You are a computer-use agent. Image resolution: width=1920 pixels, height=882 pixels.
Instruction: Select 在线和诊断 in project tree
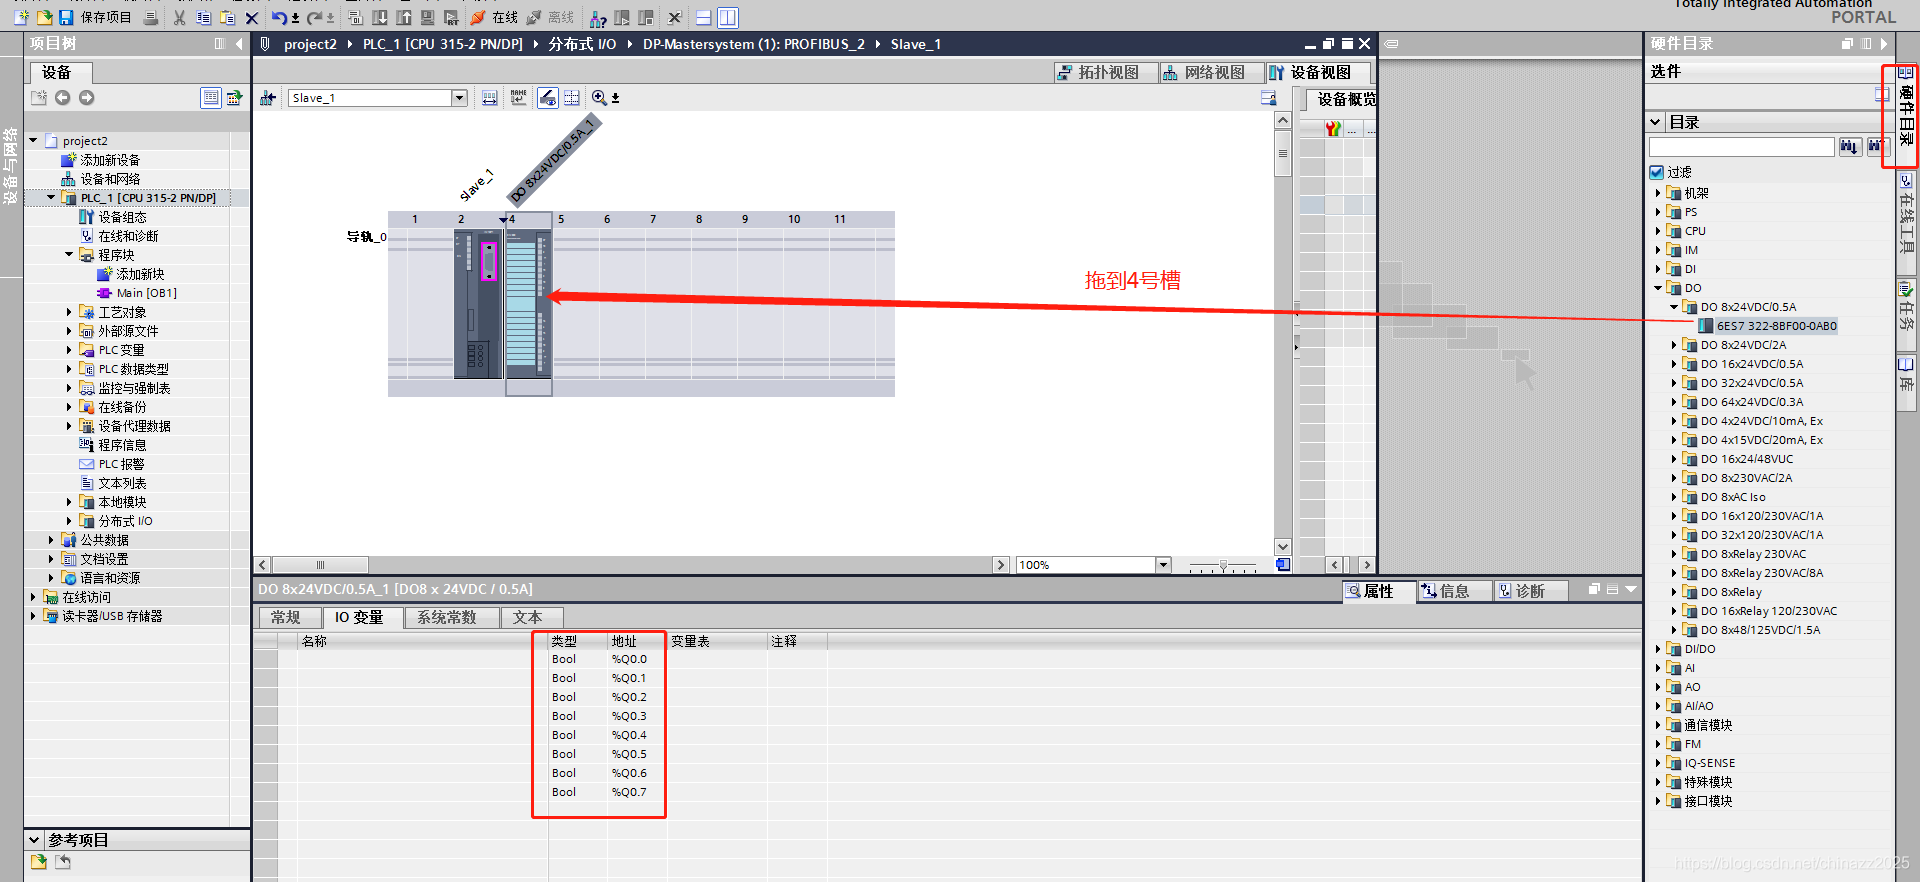pyautogui.click(x=128, y=236)
